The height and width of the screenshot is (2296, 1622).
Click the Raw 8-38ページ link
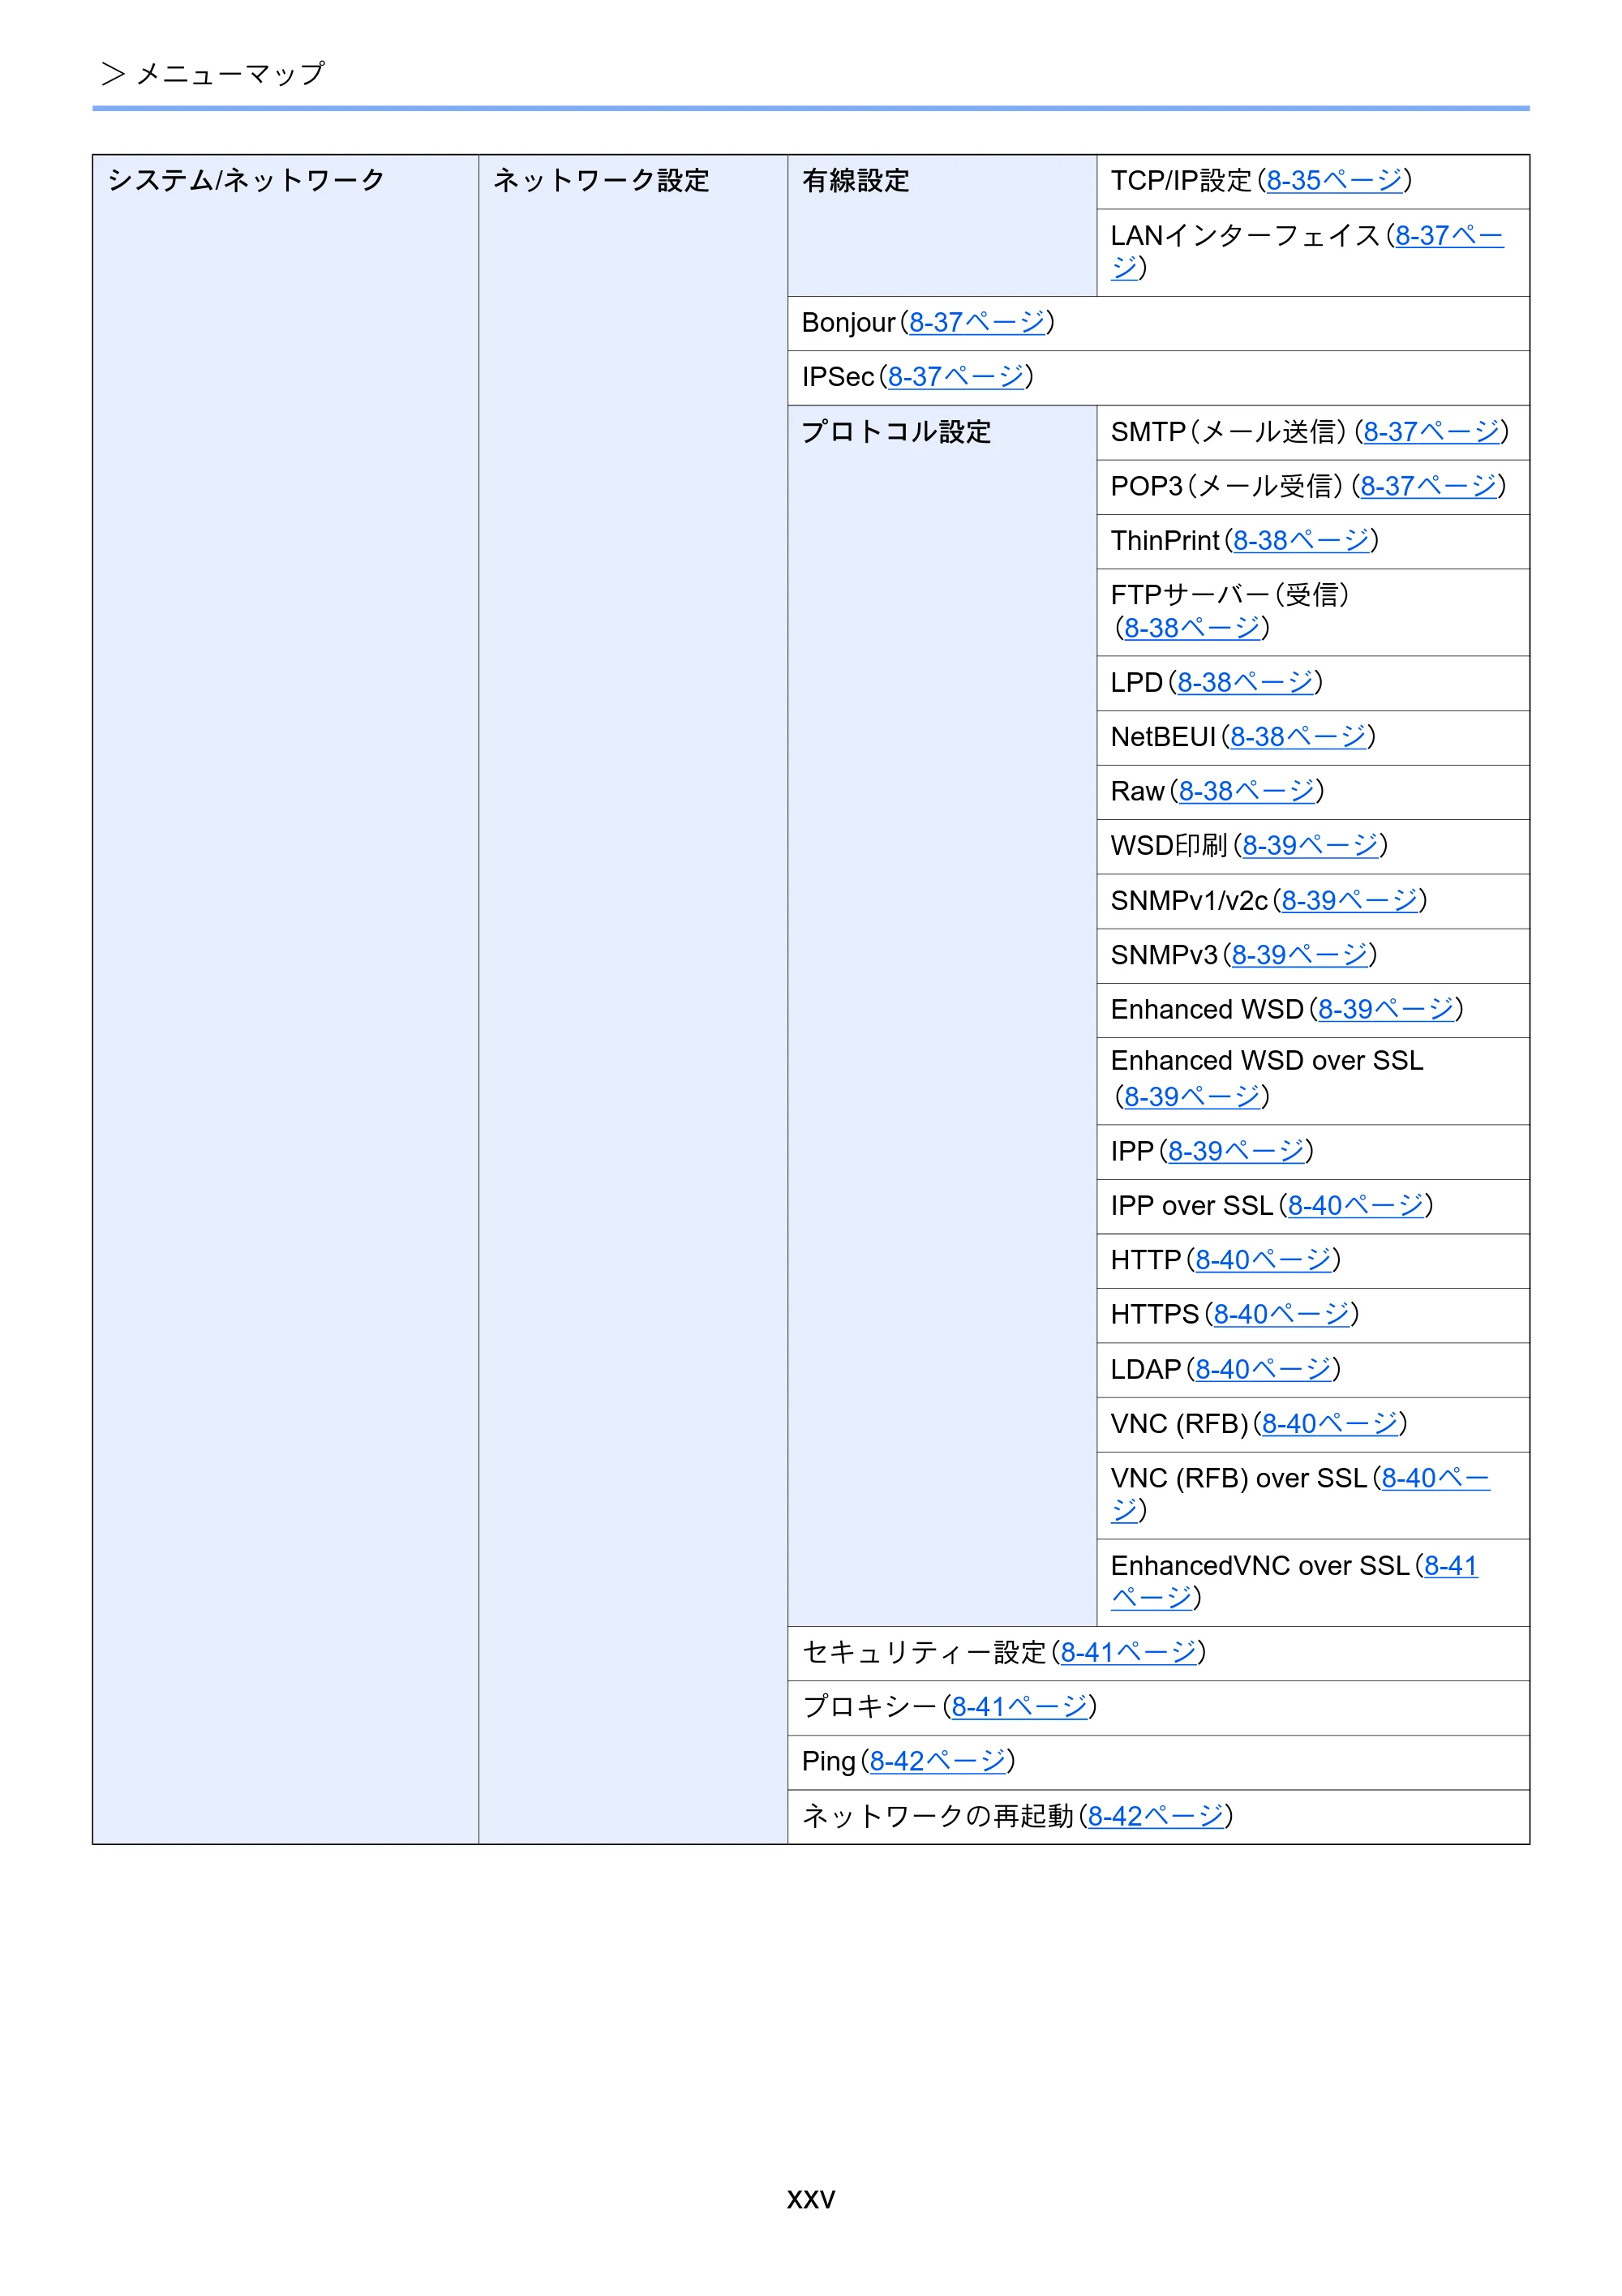point(1247,792)
